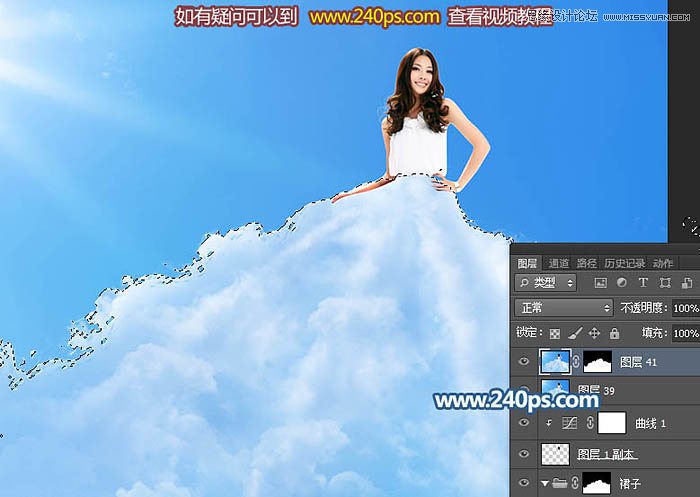Click mask link icon of 曲线 1
This screenshot has height=497, width=700.
pyautogui.click(x=590, y=423)
